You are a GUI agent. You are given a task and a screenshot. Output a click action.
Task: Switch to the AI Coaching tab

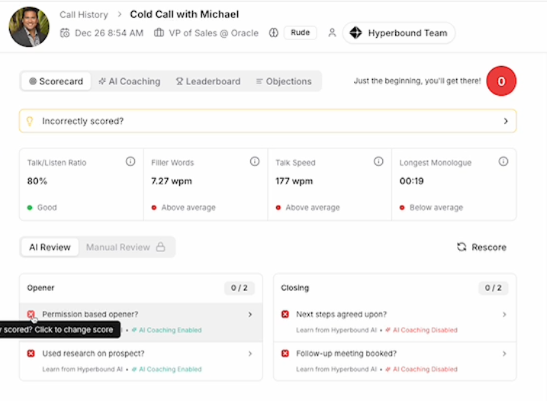point(129,81)
